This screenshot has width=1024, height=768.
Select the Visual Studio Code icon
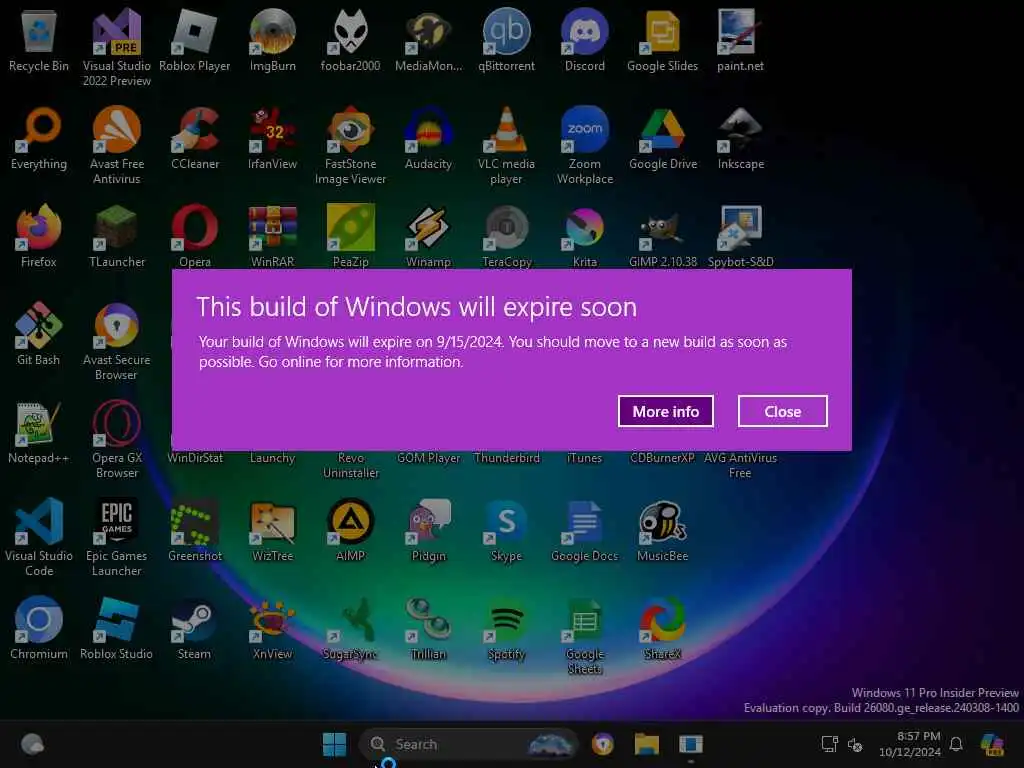tap(39, 537)
